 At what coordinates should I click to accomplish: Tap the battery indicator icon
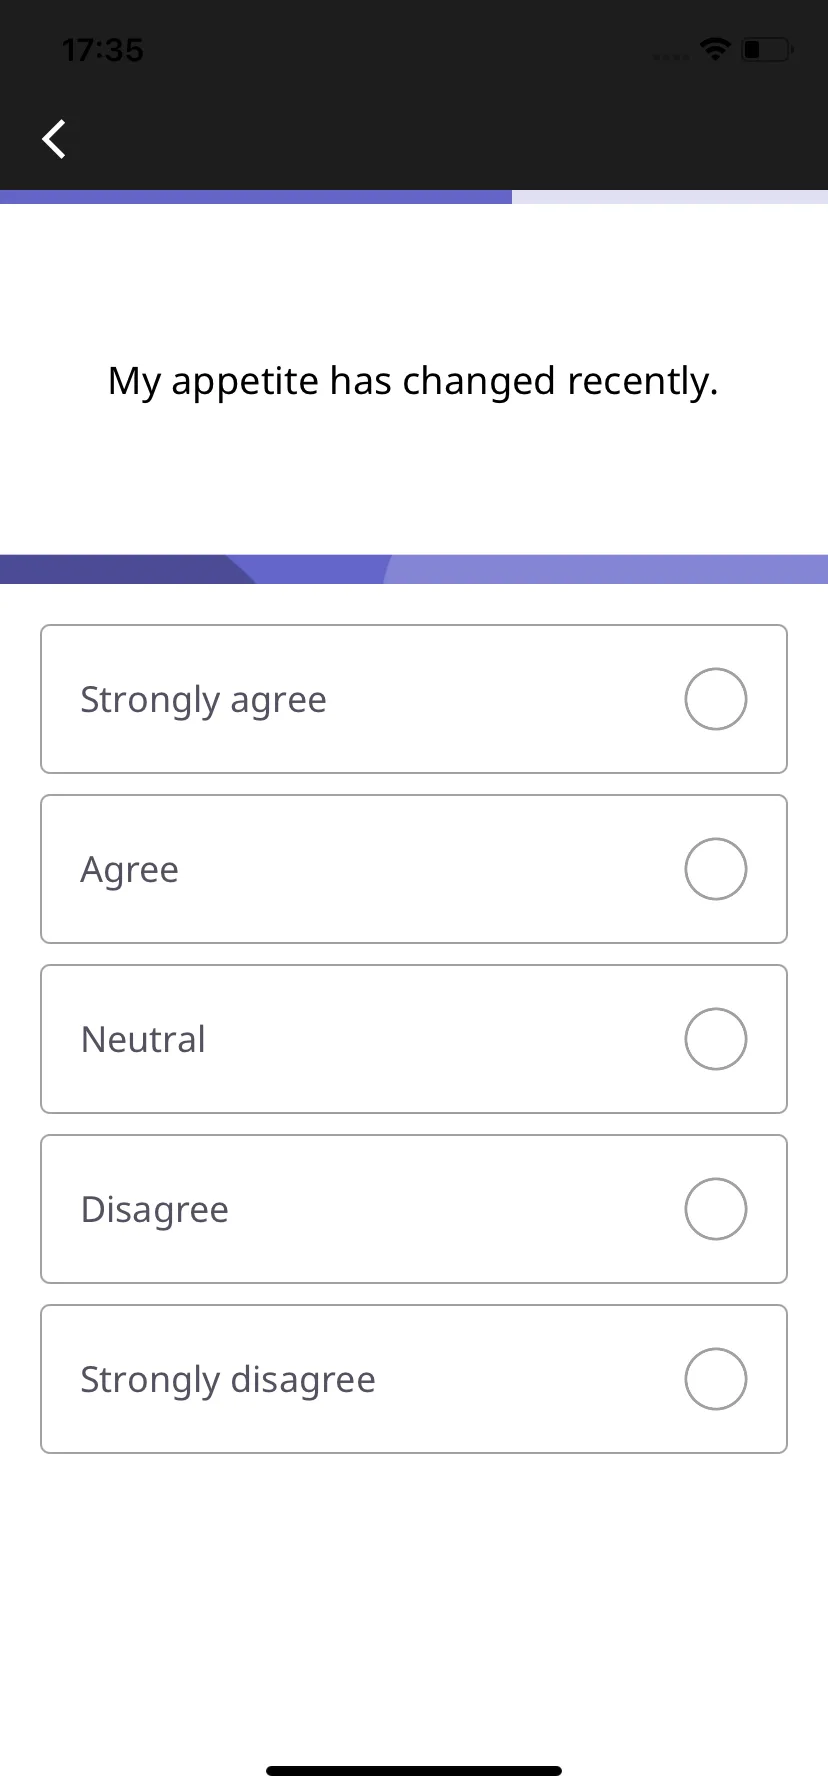[x=767, y=48]
